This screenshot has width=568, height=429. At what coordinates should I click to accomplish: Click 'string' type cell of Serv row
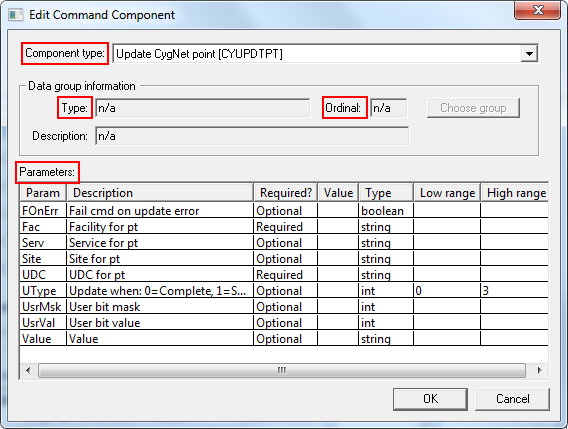[x=386, y=242]
